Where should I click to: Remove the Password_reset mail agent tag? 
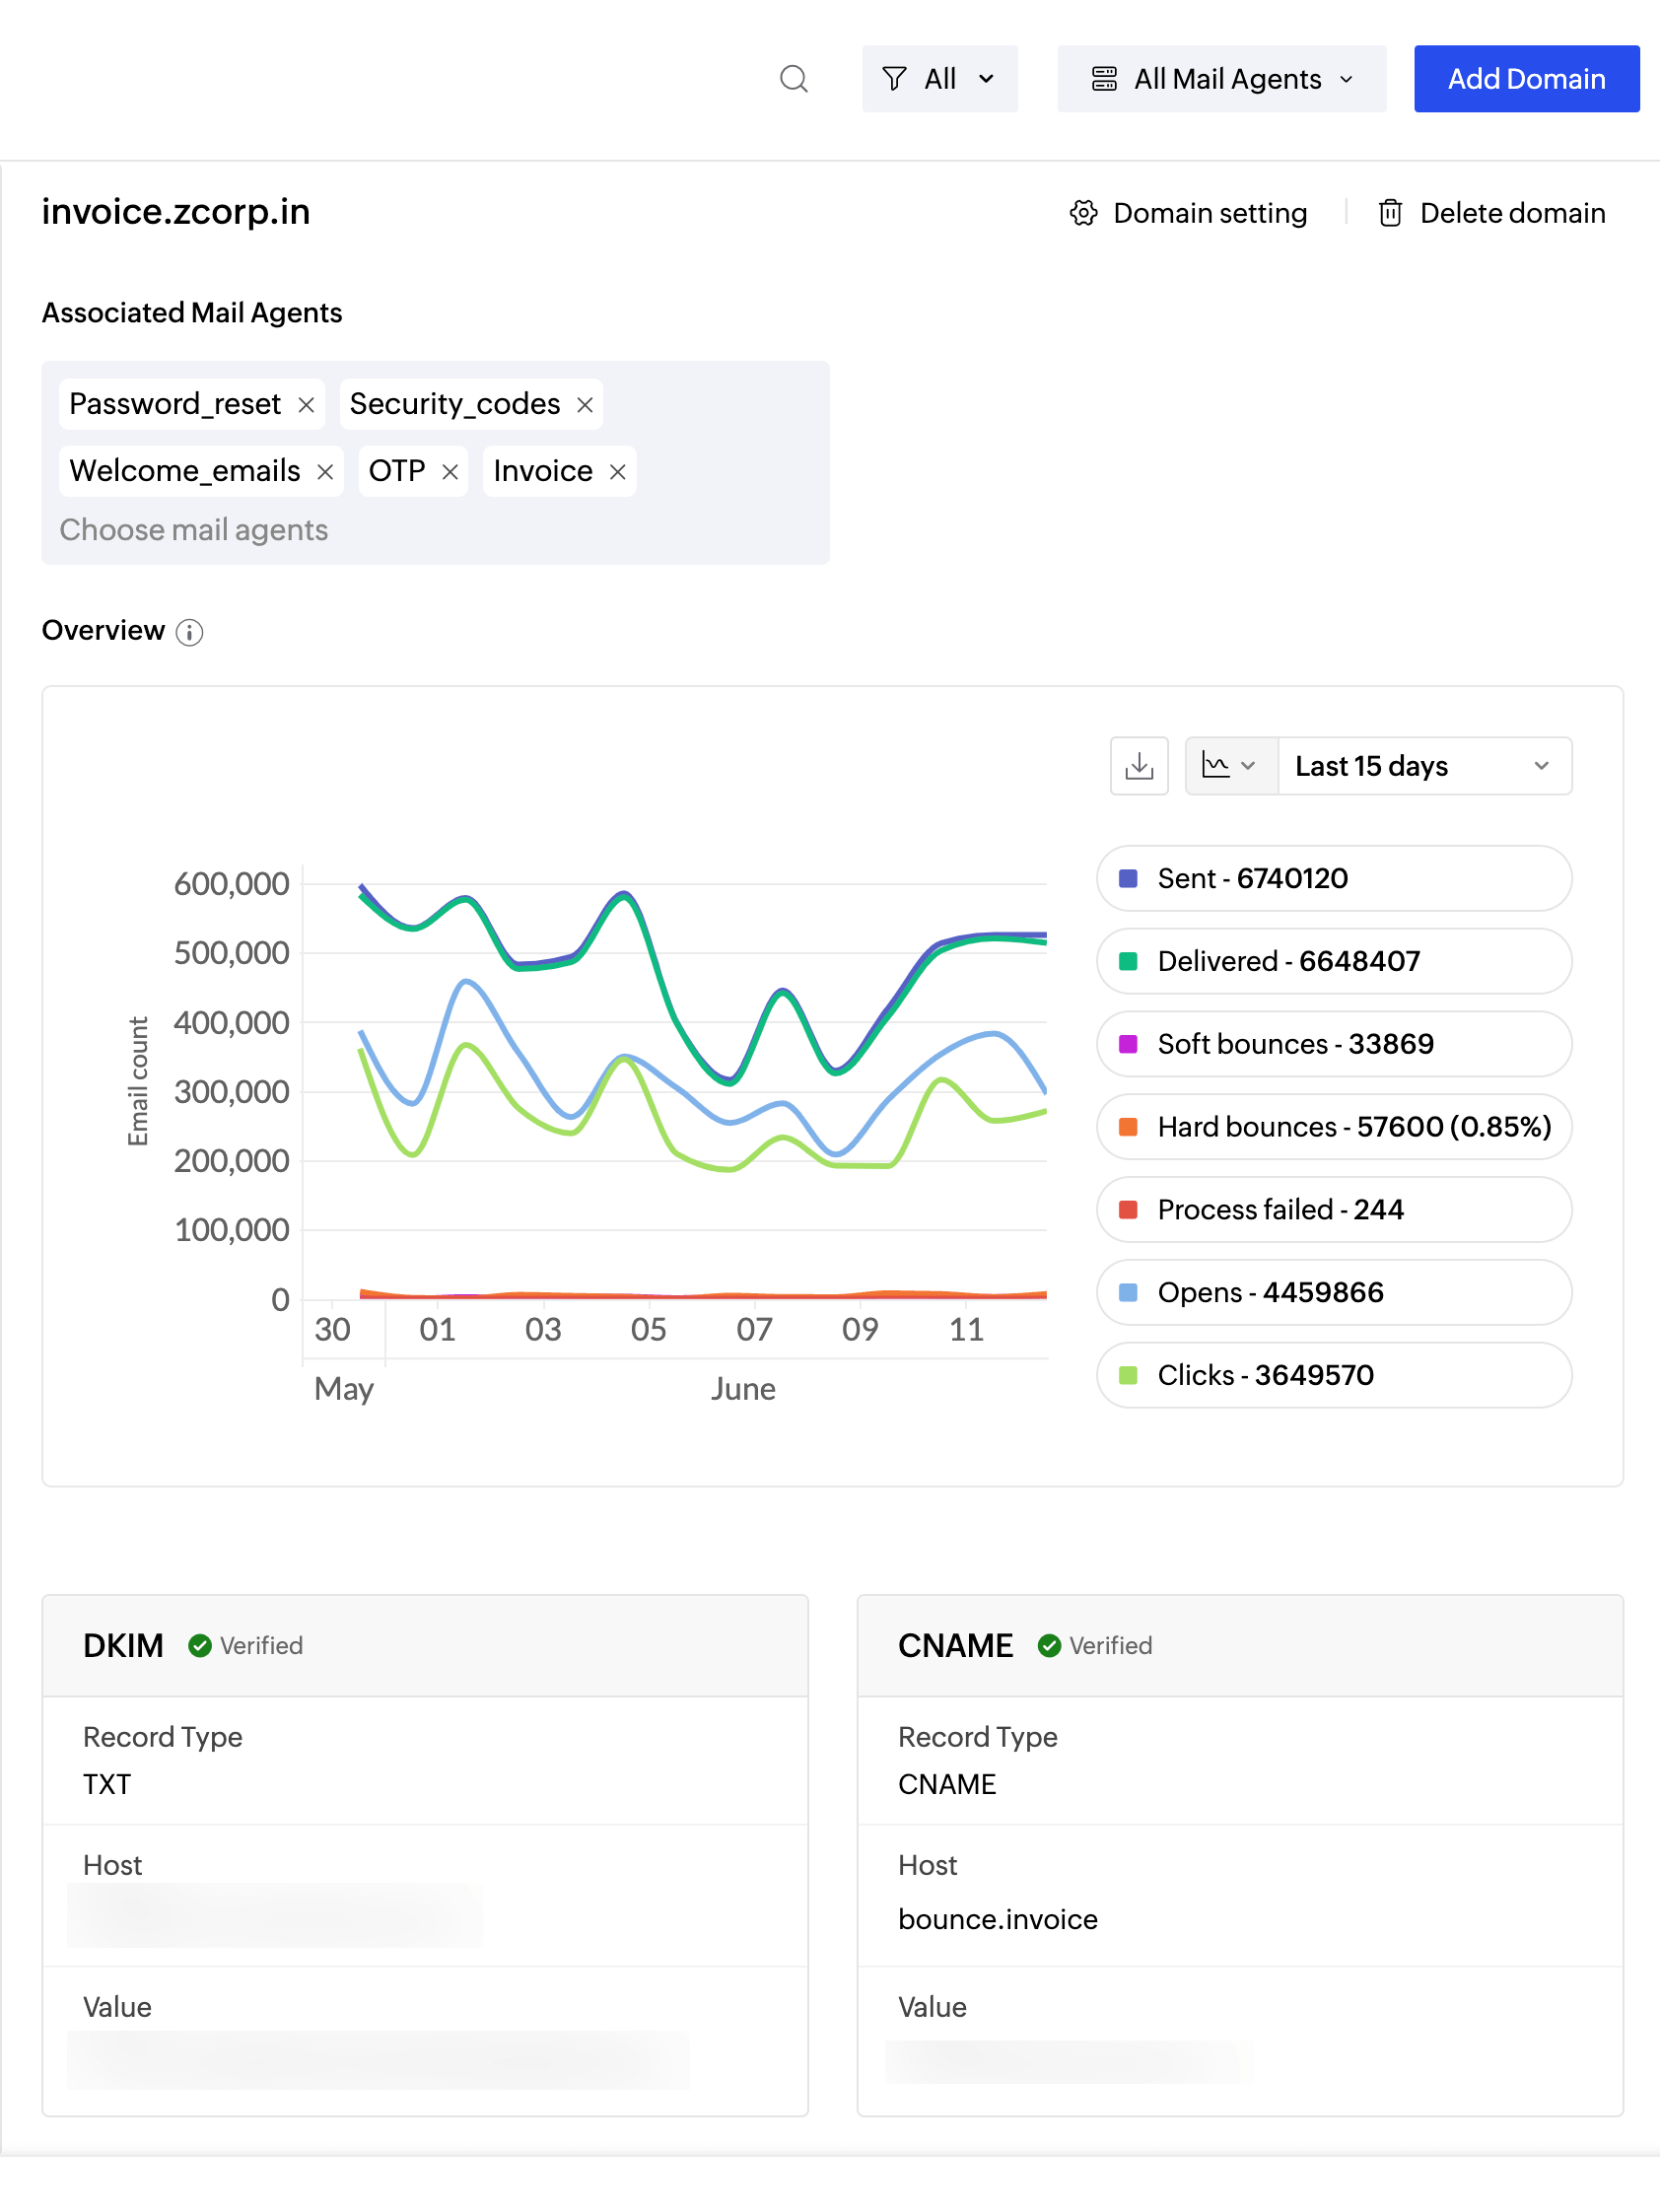pos(306,405)
